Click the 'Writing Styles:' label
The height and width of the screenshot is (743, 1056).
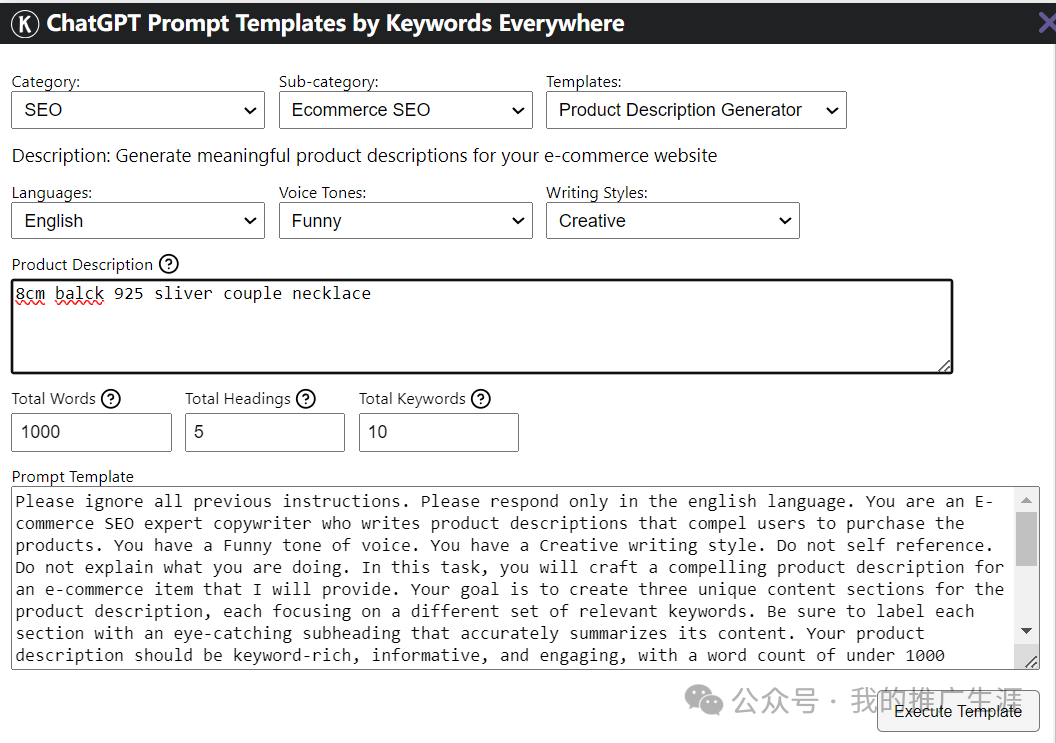point(597,193)
